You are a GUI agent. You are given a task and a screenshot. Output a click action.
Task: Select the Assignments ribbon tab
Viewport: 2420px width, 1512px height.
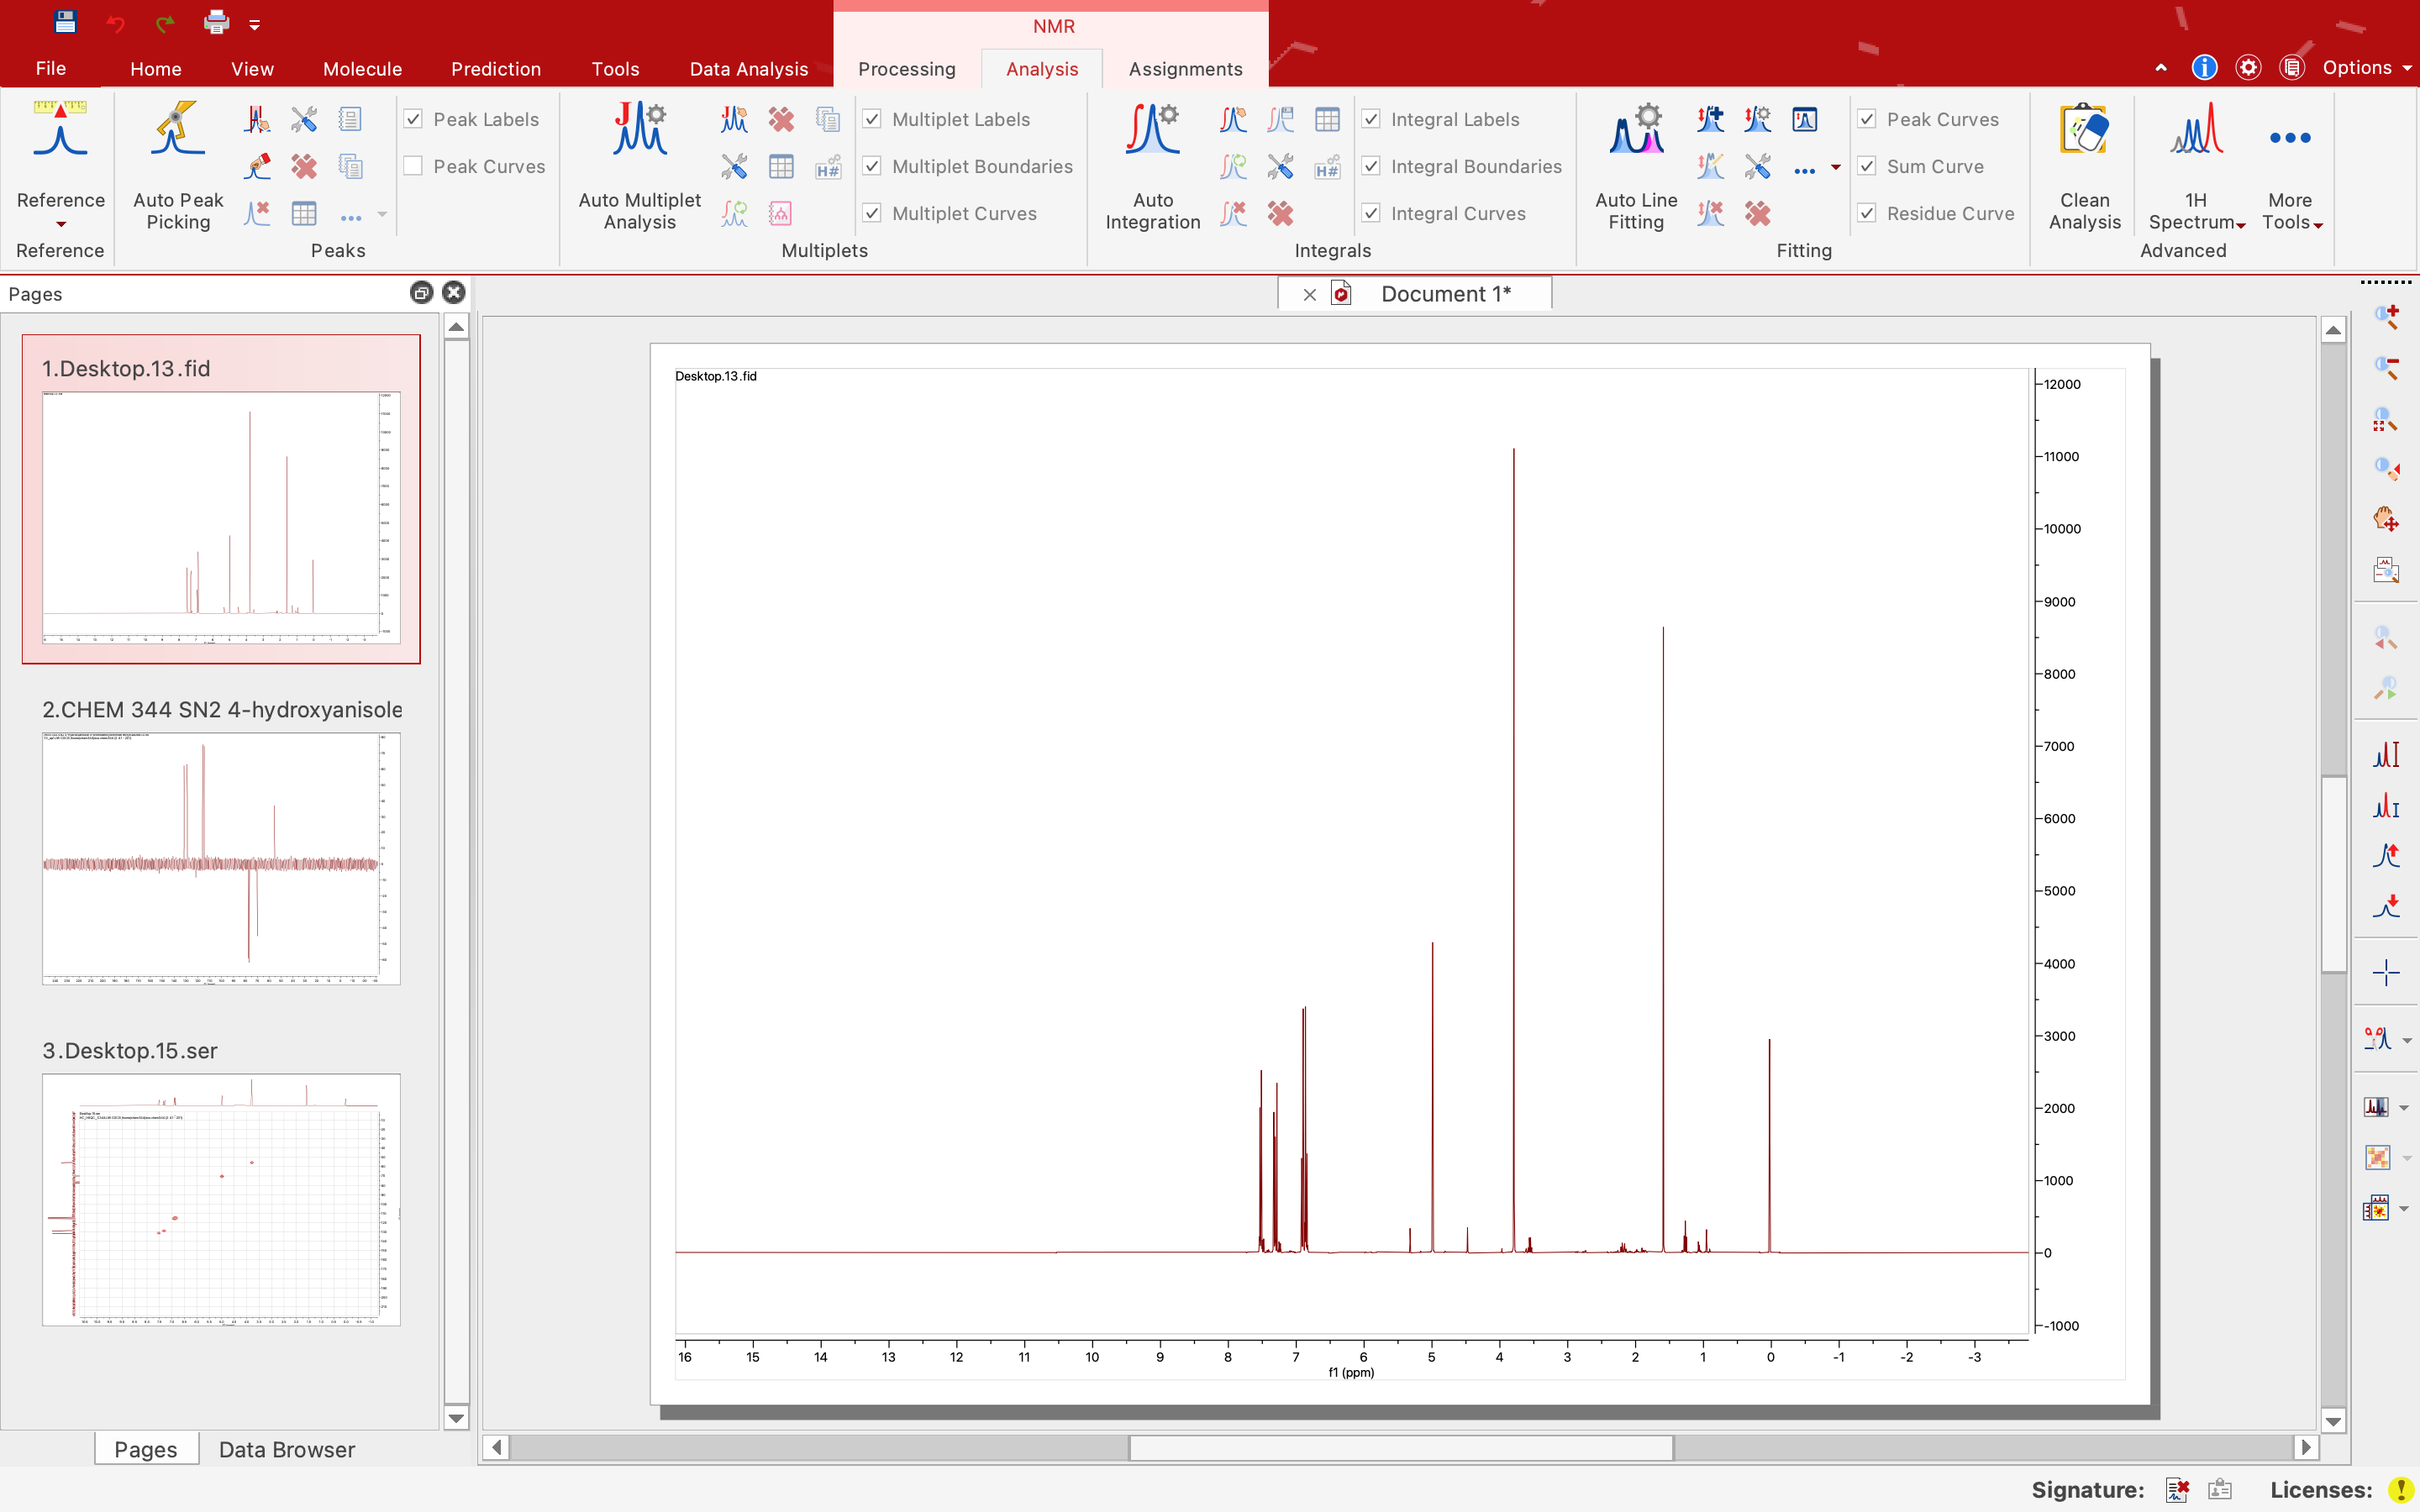(x=1184, y=68)
